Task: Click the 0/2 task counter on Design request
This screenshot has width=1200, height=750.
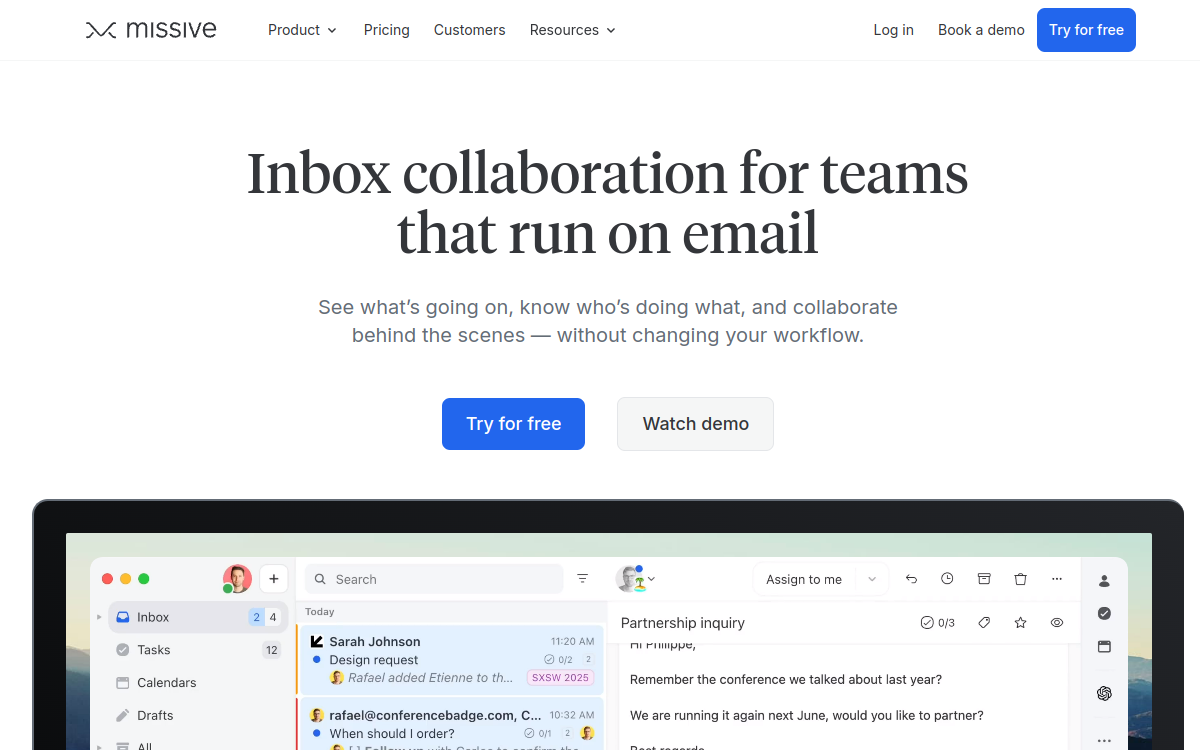Action: pos(558,660)
